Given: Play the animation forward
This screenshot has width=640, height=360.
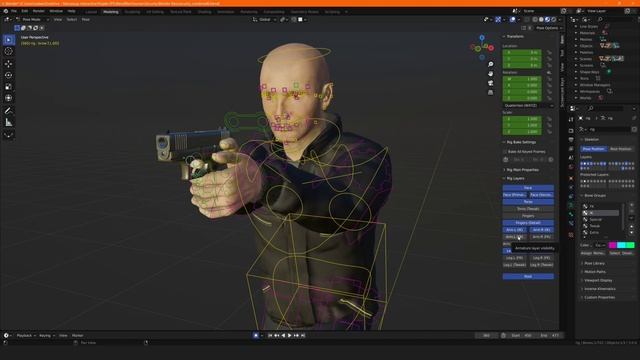Looking at the screenshot, I should coord(290,336).
